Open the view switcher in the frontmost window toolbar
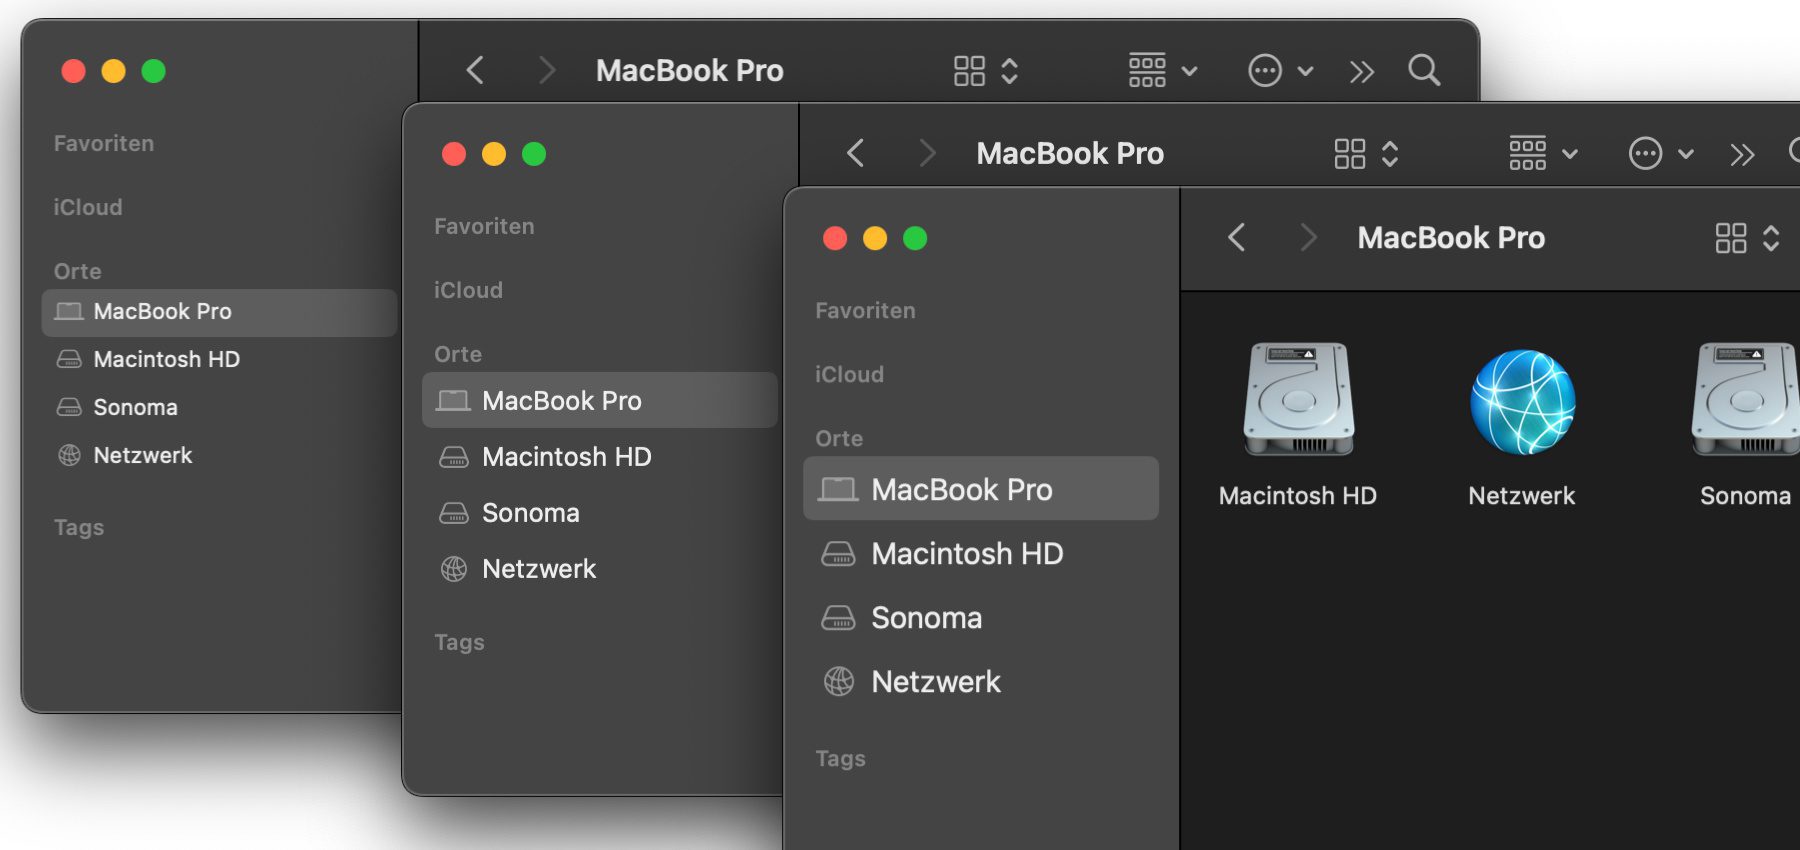 pyautogui.click(x=1747, y=238)
